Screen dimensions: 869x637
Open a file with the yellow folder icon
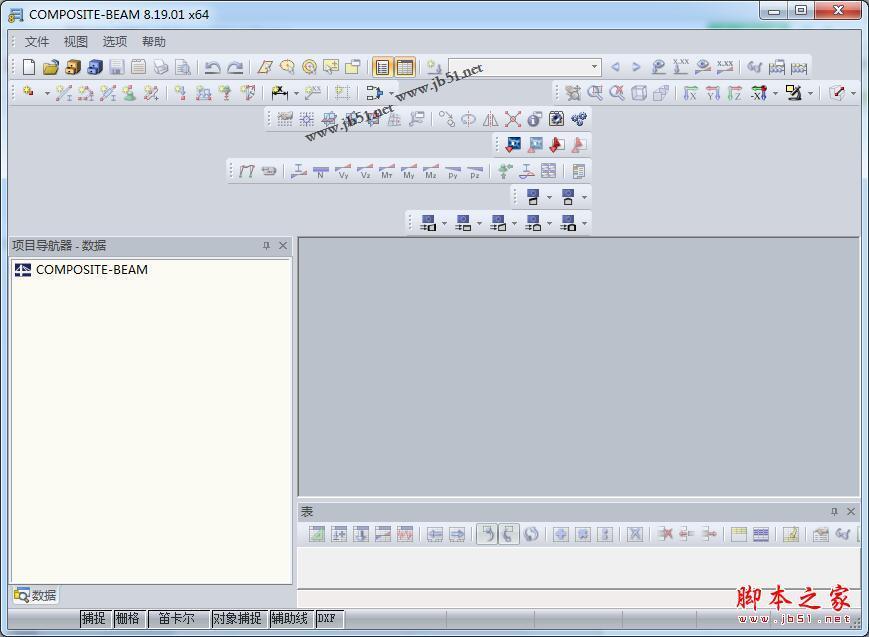[x=50, y=67]
